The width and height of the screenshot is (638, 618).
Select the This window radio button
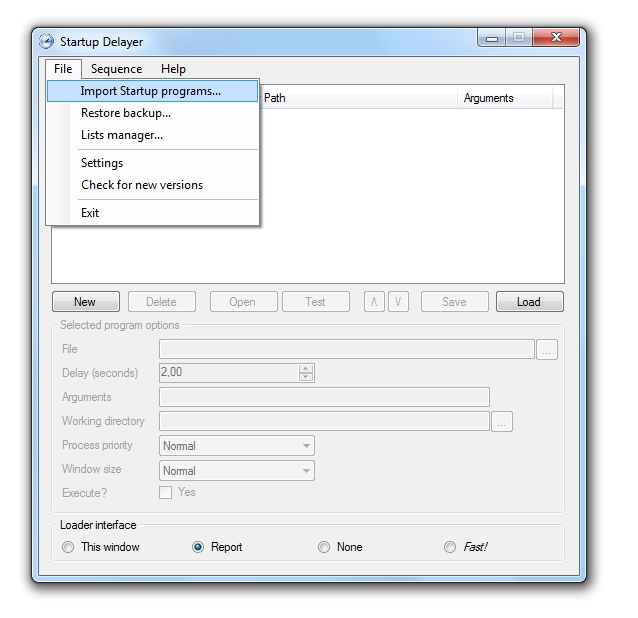(68, 547)
